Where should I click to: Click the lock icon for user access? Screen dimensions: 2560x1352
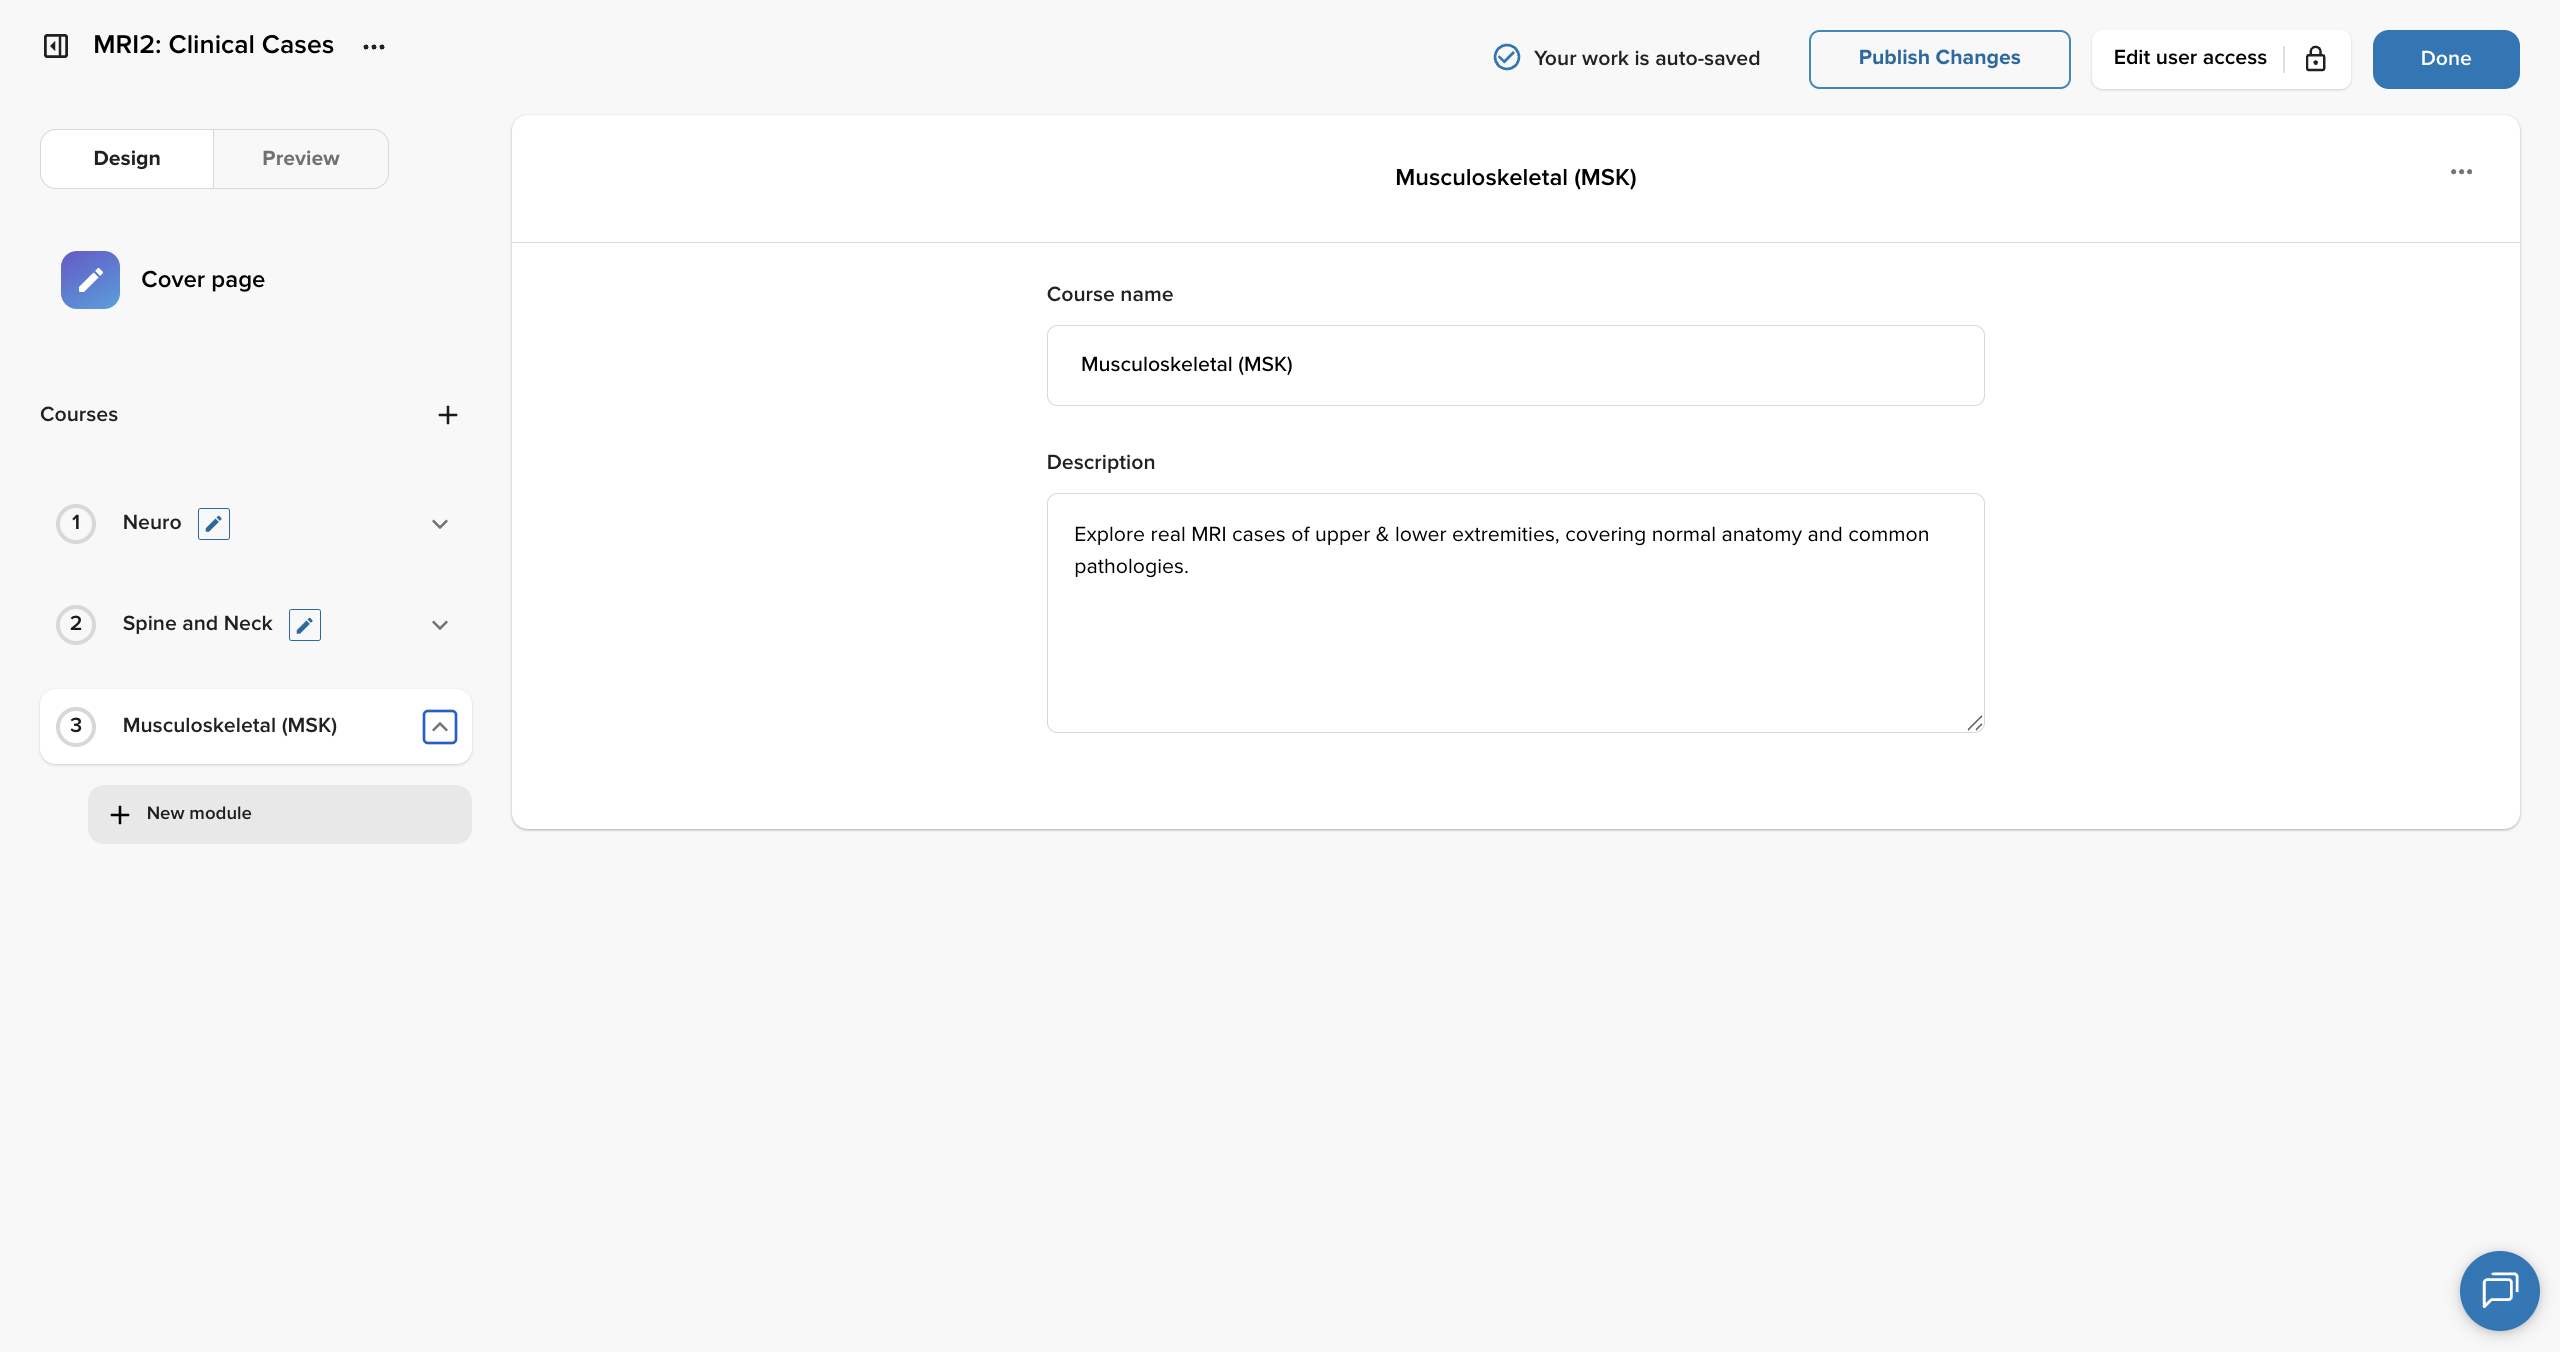coord(2315,59)
